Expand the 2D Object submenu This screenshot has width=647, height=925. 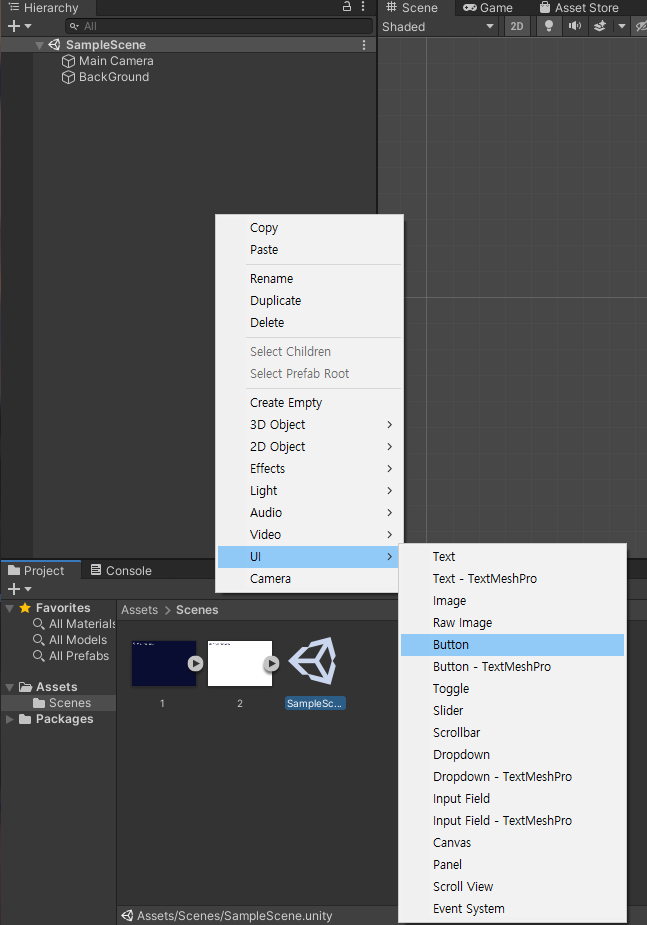click(x=310, y=447)
